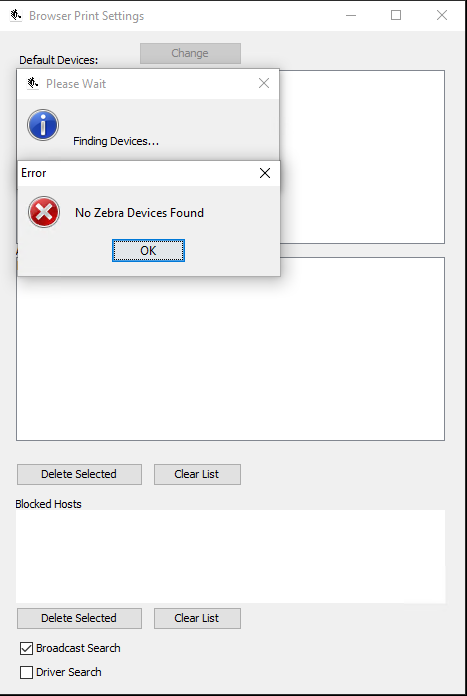This screenshot has height=696, width=467.
Task: Click the Zebra logo in Browser Print Settings title bar
Action: [16, 16]
